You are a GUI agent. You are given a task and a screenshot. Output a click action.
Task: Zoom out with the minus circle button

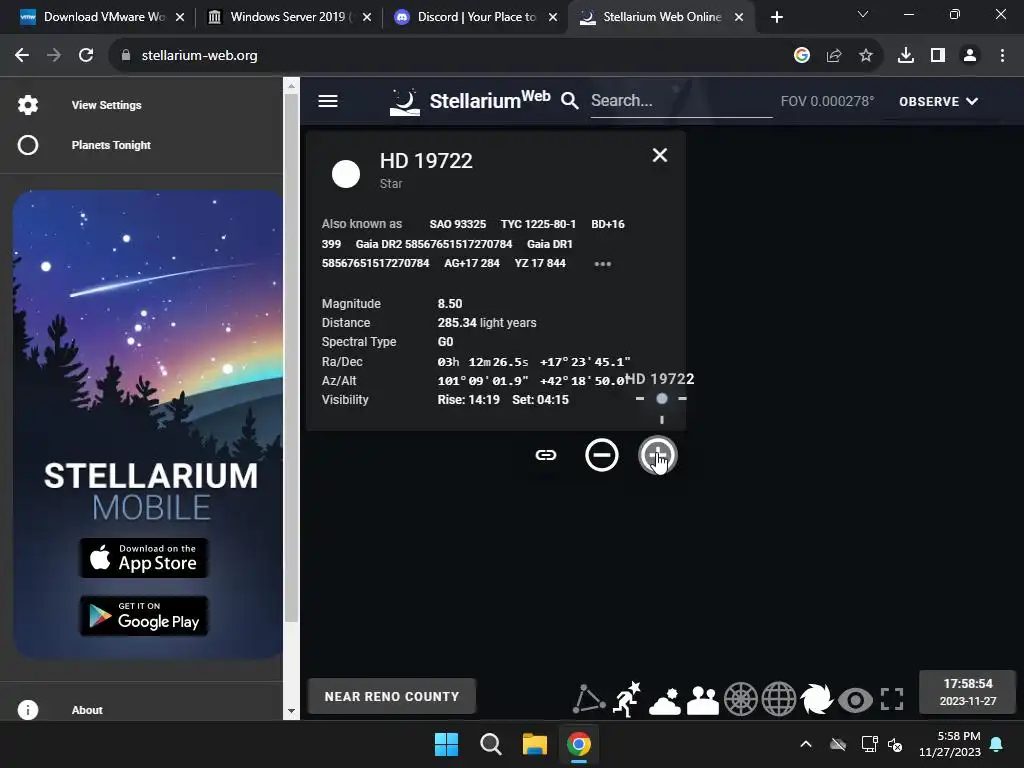(601, 455)
